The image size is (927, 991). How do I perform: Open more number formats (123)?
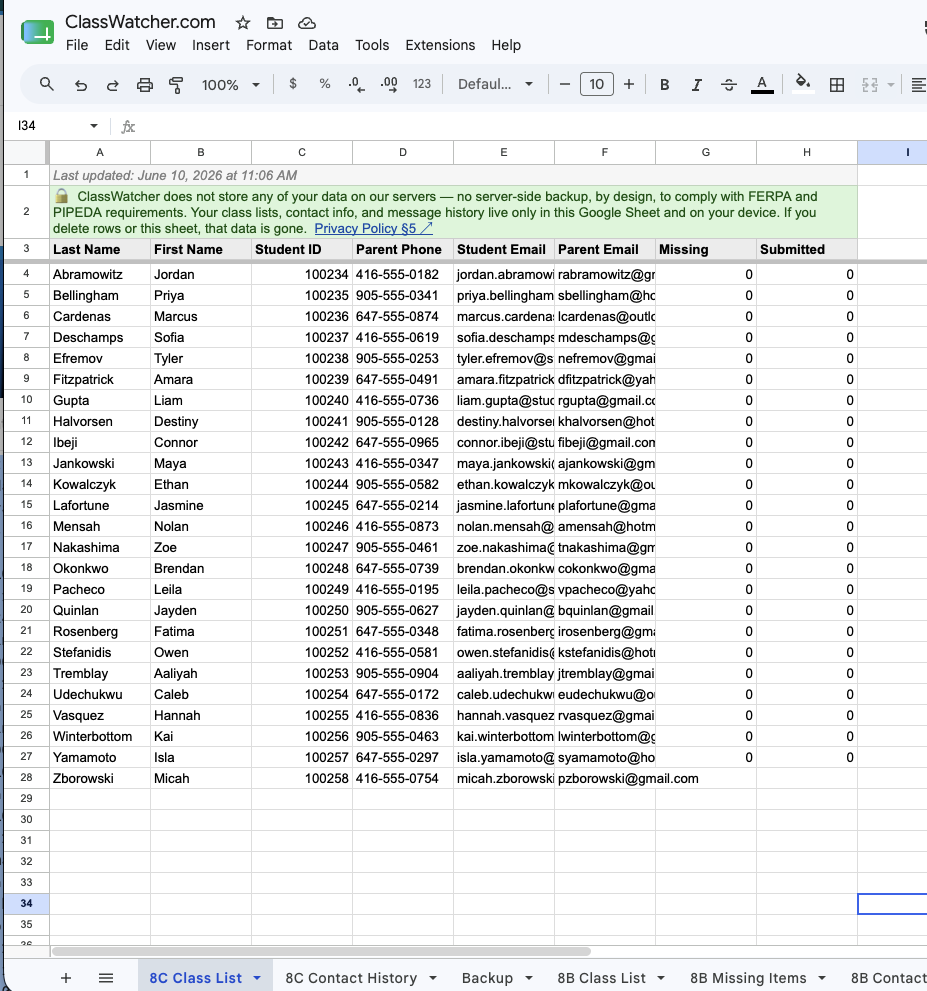click(421, 84)
